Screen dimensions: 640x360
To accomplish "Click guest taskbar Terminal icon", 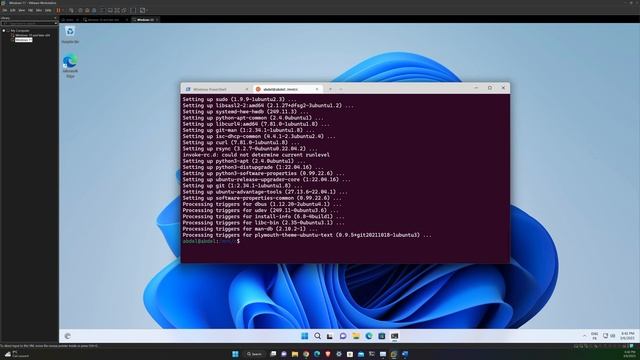I will pos(394,336).
